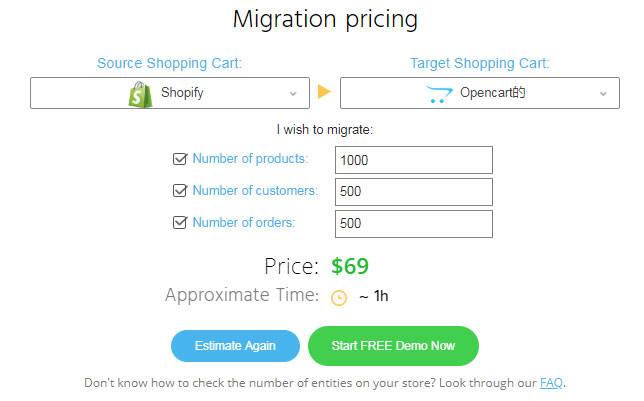Click the products quantity field showing 1000

pyautogui.click(x=415, y=160)
